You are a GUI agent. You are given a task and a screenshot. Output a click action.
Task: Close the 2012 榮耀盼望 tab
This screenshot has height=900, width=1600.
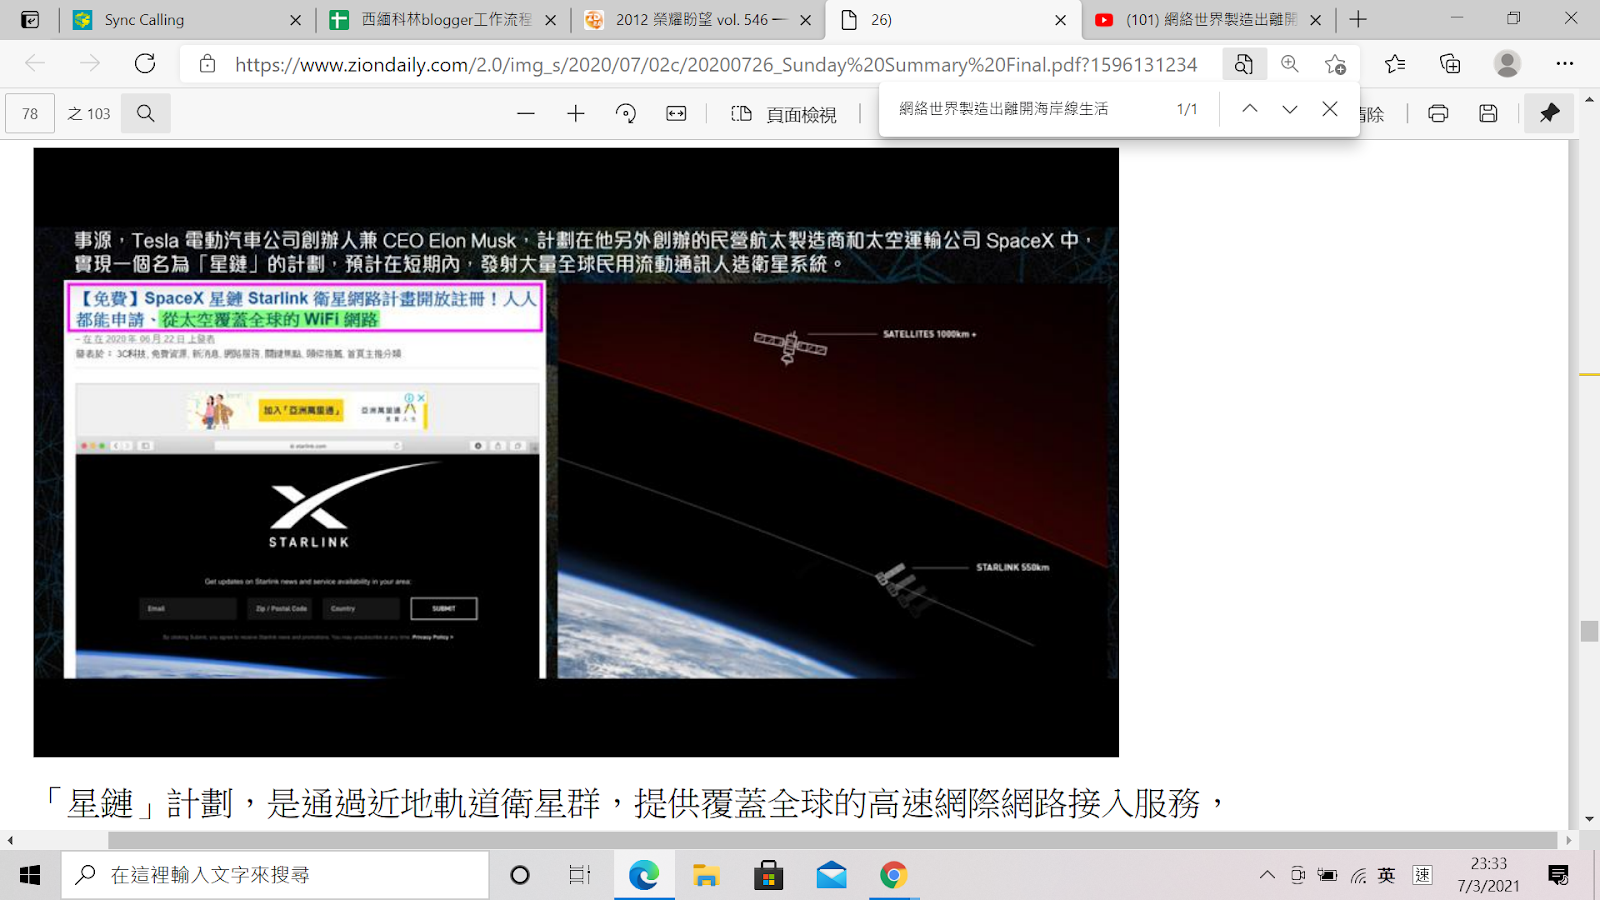click(x=805, y=20)
